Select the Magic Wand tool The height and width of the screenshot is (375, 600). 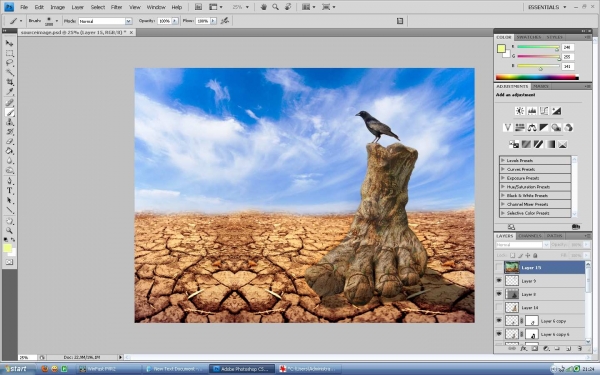(x=9, y=72)
